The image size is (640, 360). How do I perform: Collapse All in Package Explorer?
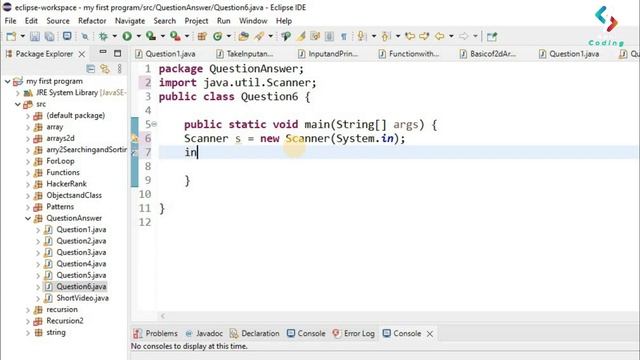pos(91,69)
